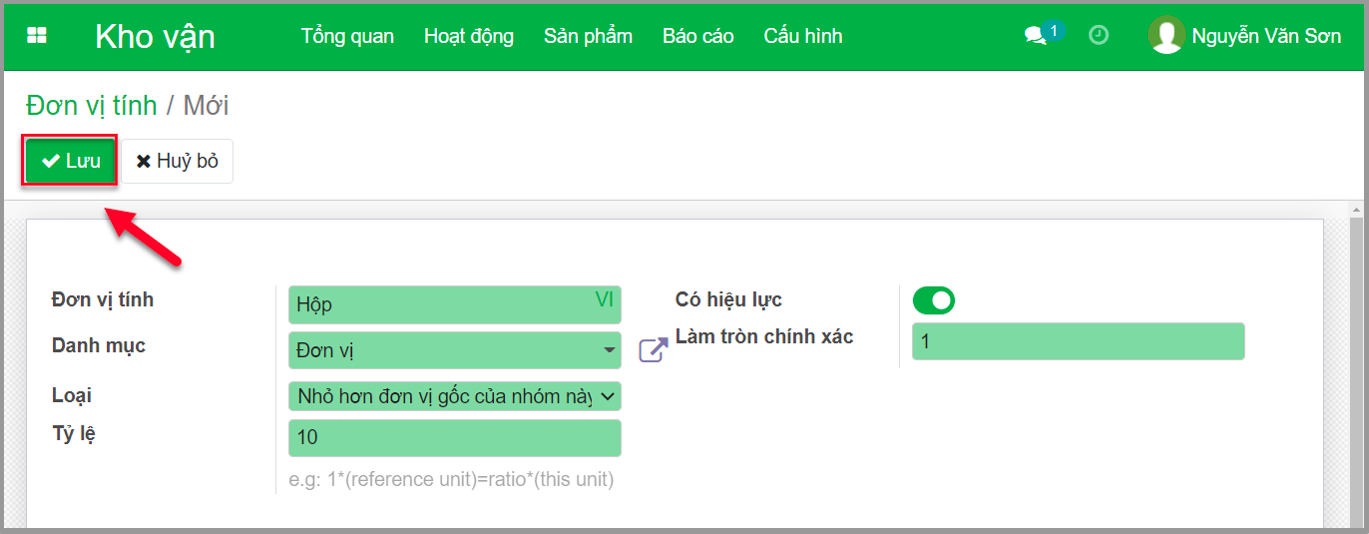Open the Báo cáo menu
This screenshot has width=1369, height=534.
698,36
